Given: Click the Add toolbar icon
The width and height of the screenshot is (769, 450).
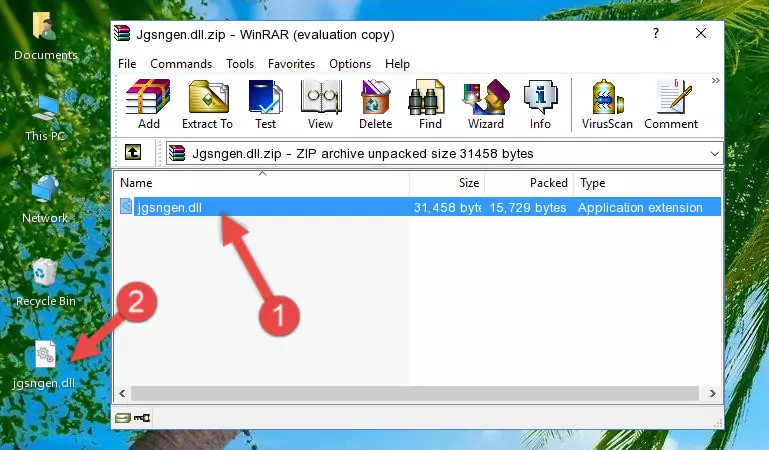Looking at the screenshot, I should (x=148, y=104).
